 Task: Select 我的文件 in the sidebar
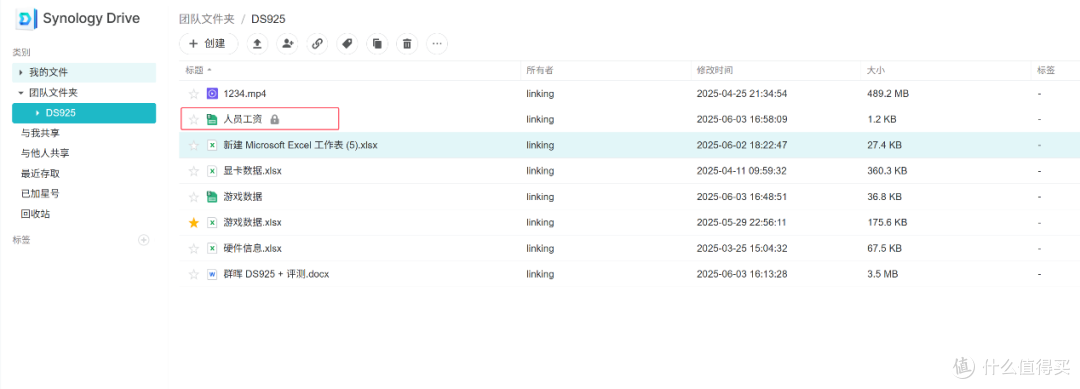pos(48,72)
